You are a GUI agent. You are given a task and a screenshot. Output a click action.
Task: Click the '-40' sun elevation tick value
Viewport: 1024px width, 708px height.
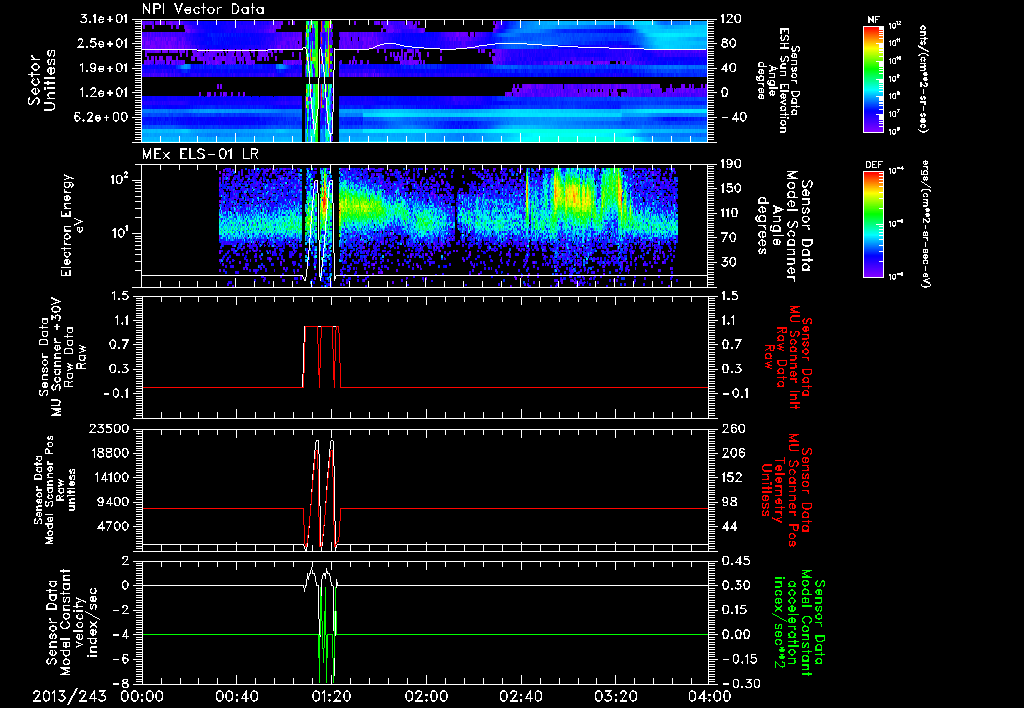[x=731, y=118]
